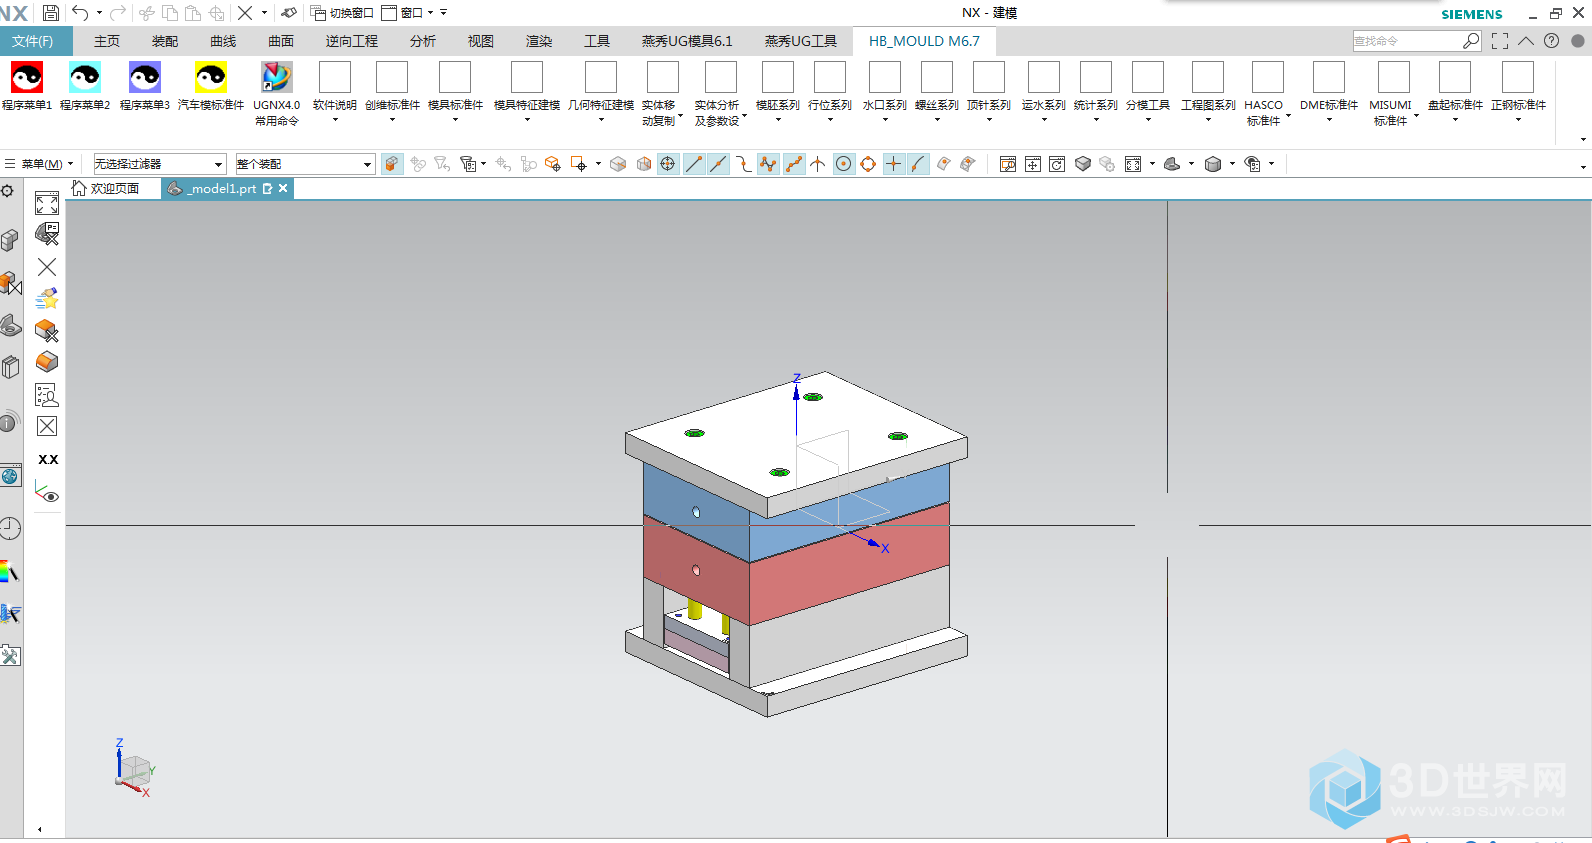Click the orange box with X icon in the left toolbar
Screen dimensions: 1592x843
coord(47,330)
